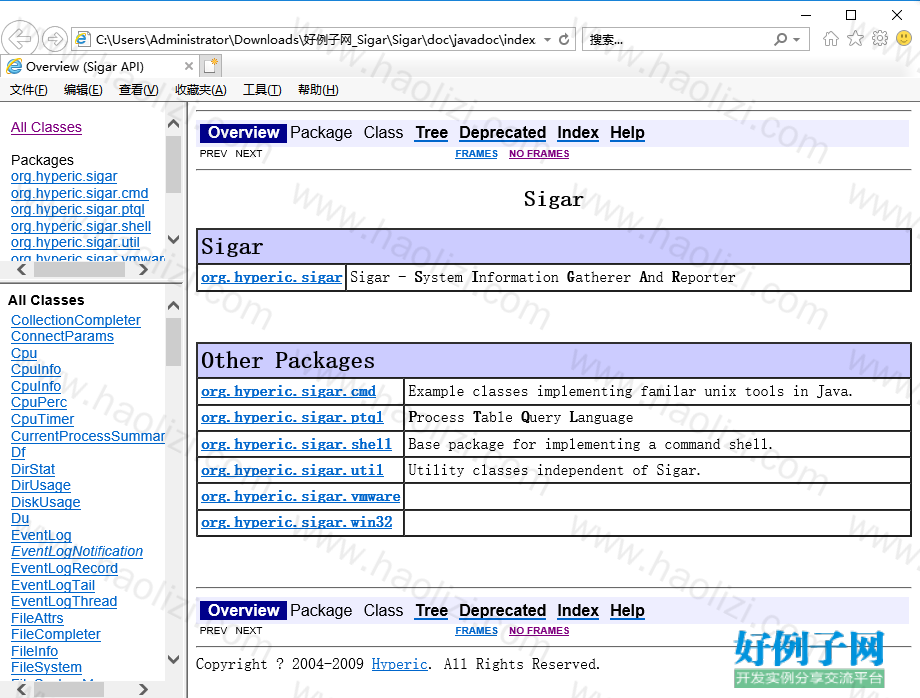Image resolution: width=920 pixels, height=698 pixels.
Task: Open the EventLogNotification interface link
Action: [77, 551]
